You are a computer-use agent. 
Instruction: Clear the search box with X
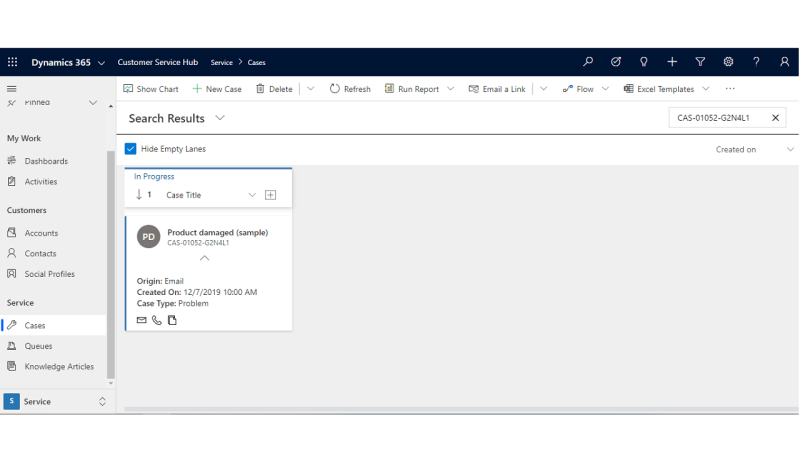pyautogui.click(x=775, y=118)
